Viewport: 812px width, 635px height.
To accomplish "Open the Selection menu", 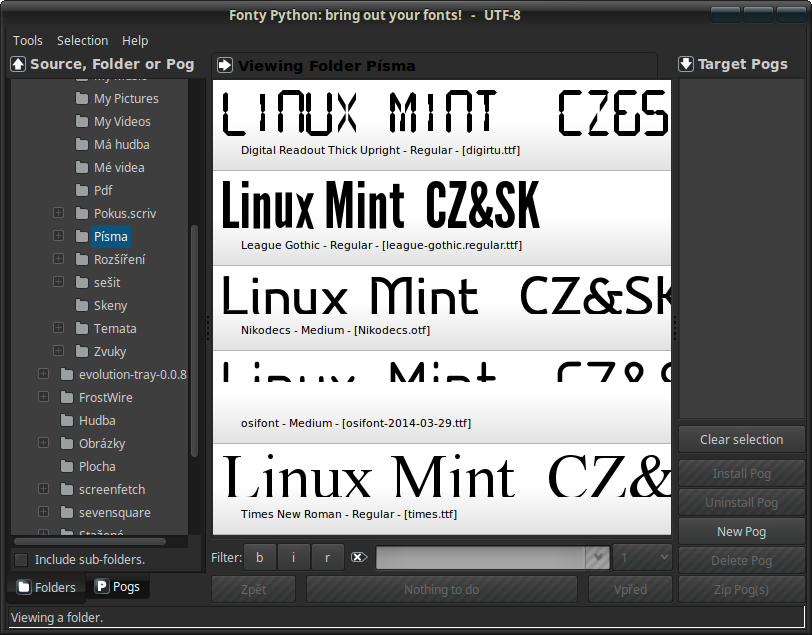I will 82,40.
